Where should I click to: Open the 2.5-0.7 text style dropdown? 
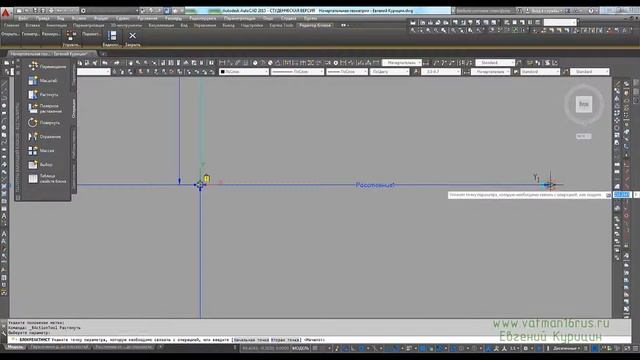pos(441,72)
